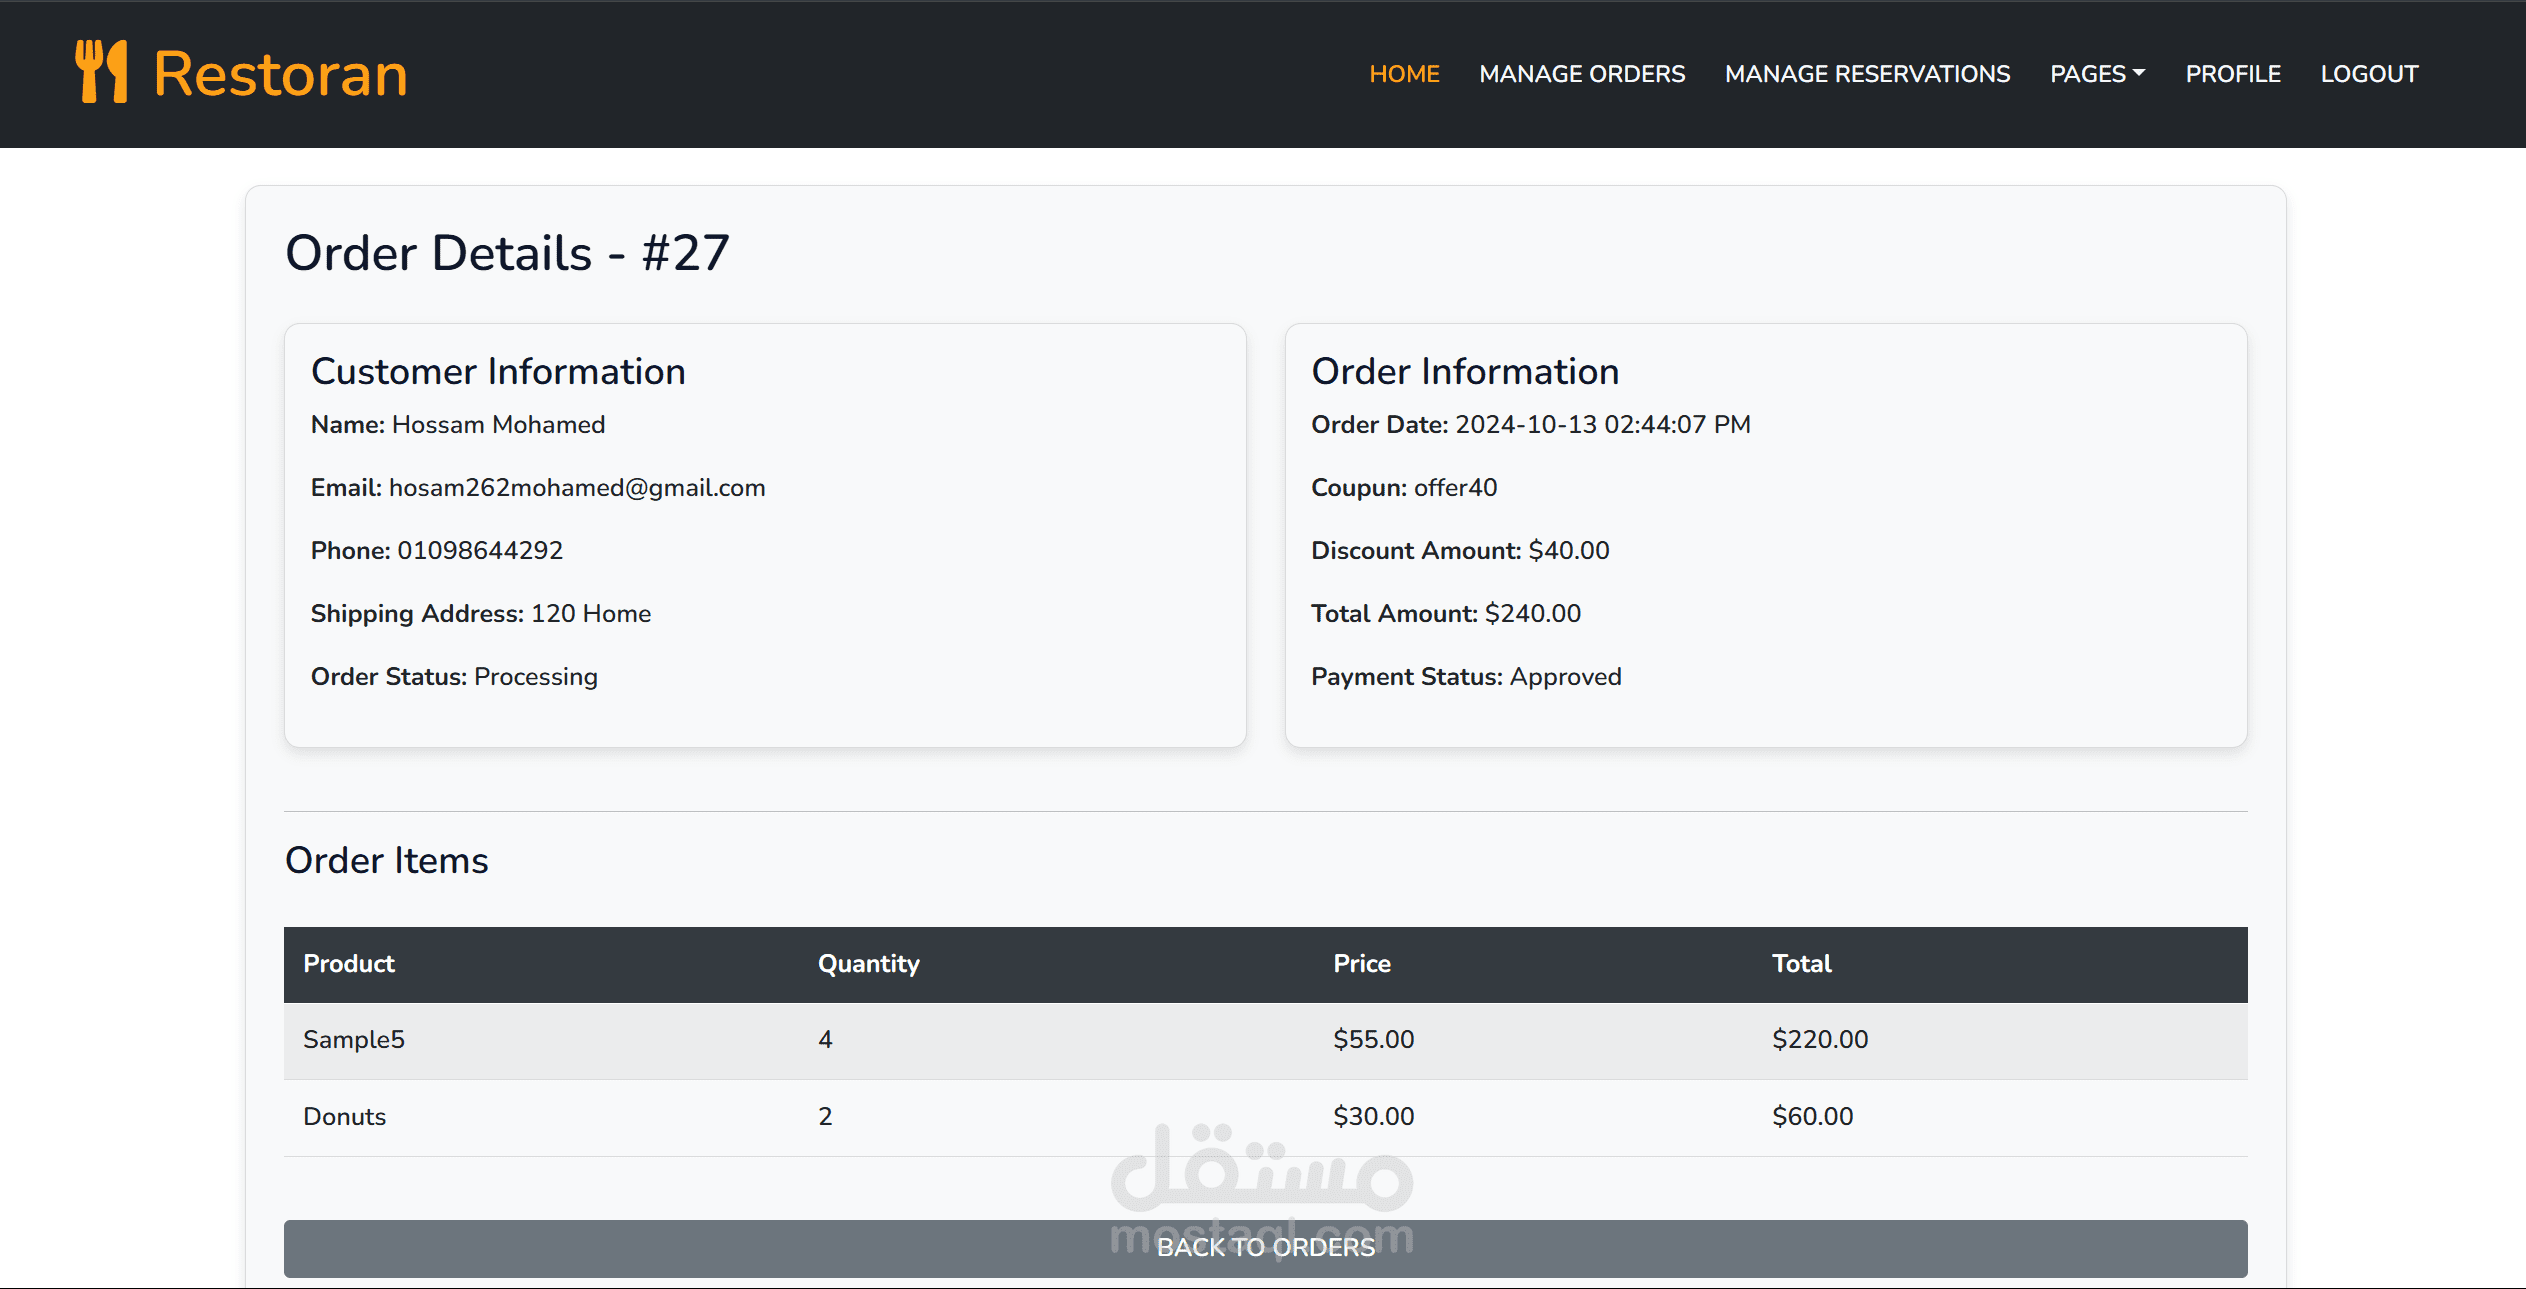The height and width of the screenshot is (1289, 2526).
Task: Click the Price column header
Action: click(x=1361, y=964)
